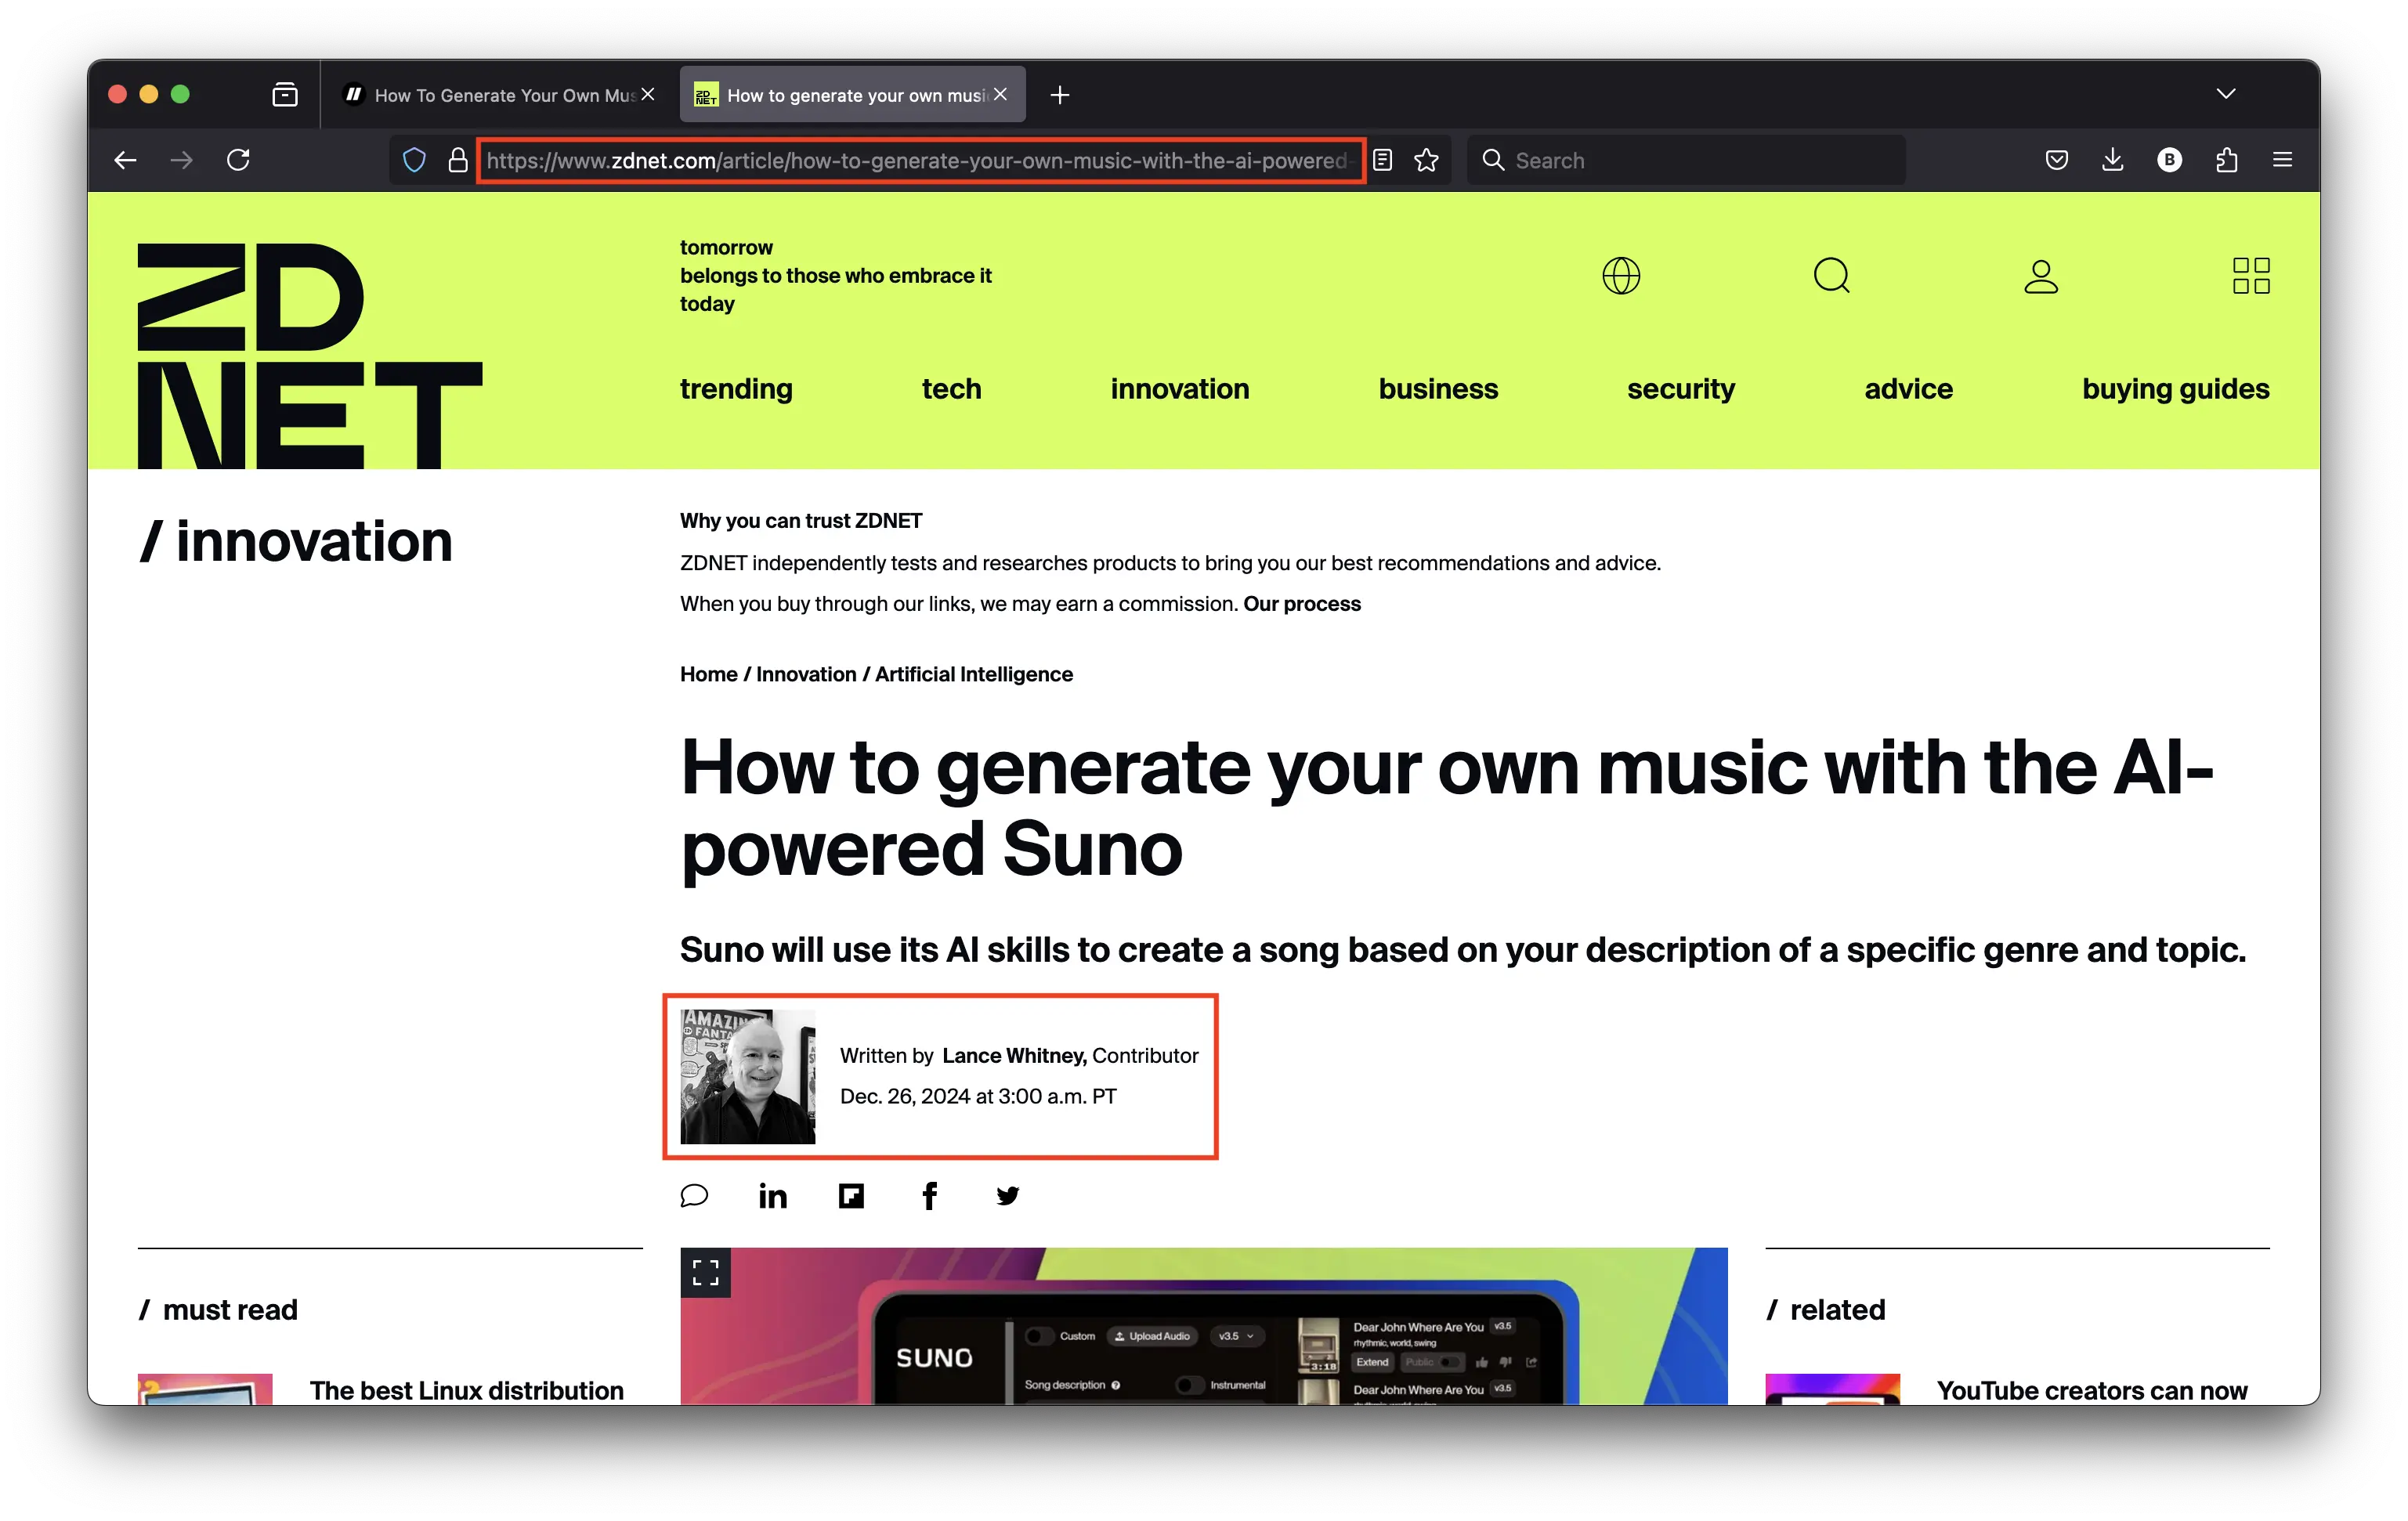2408x1521 pixels.
Task: Open the ZDNET grid menu icon
Action: click(x=2251, y=276)
